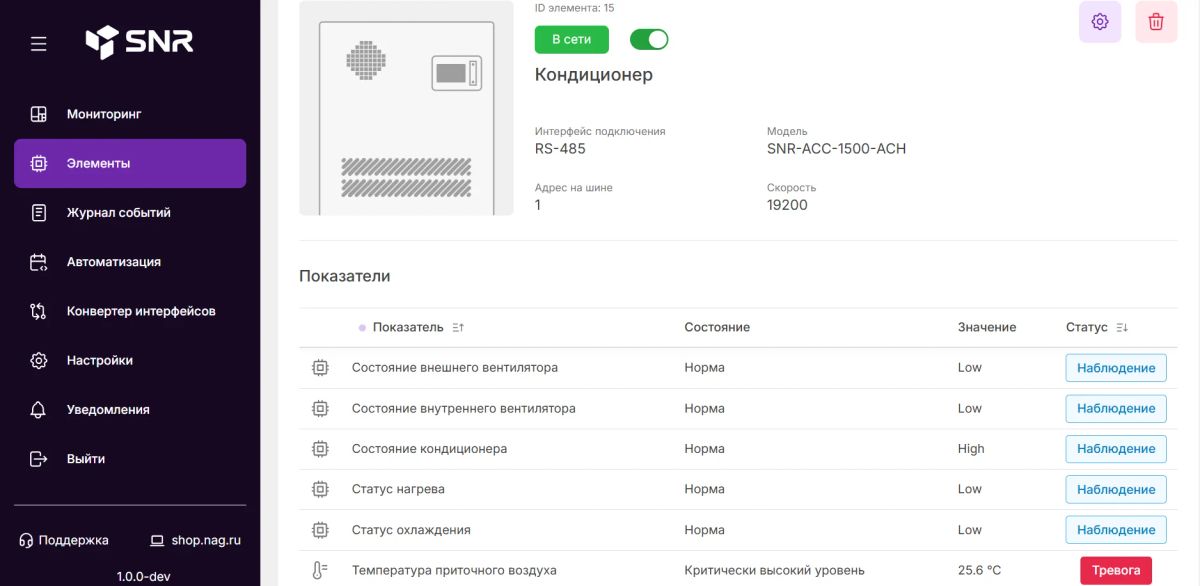Click the 25.6 °C temperature value
The height and width of the screenshot is (586, 1200).
coord(980,570)
